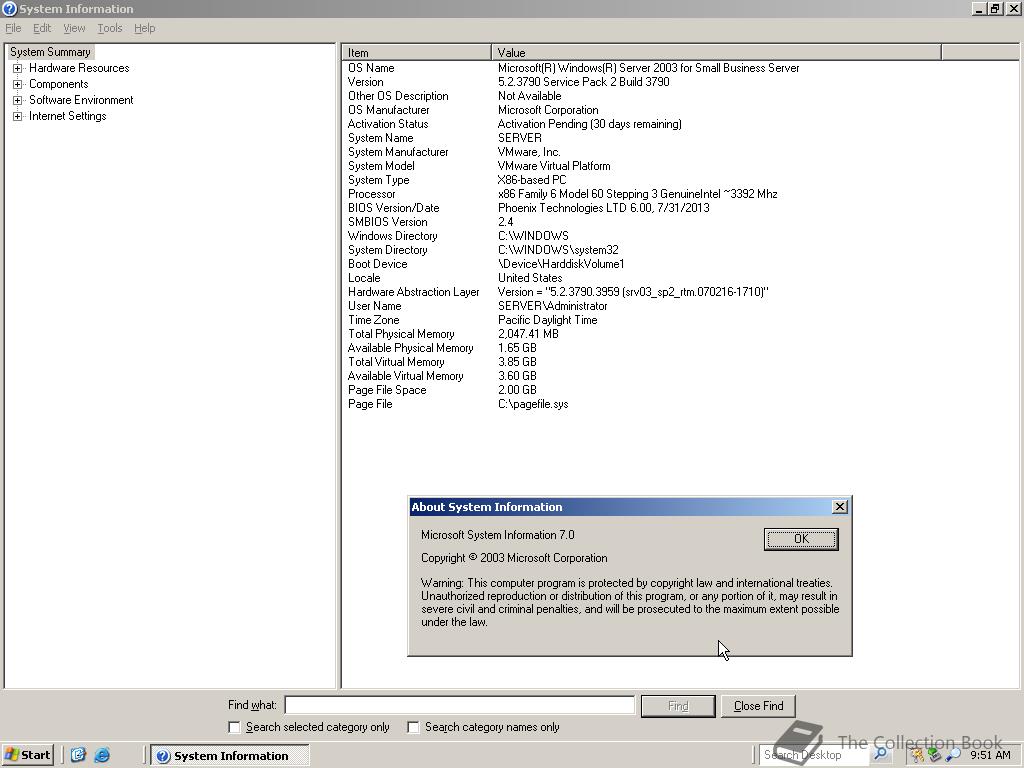Click the Close Find button
Screen dimensions: 1024x768
758,706
